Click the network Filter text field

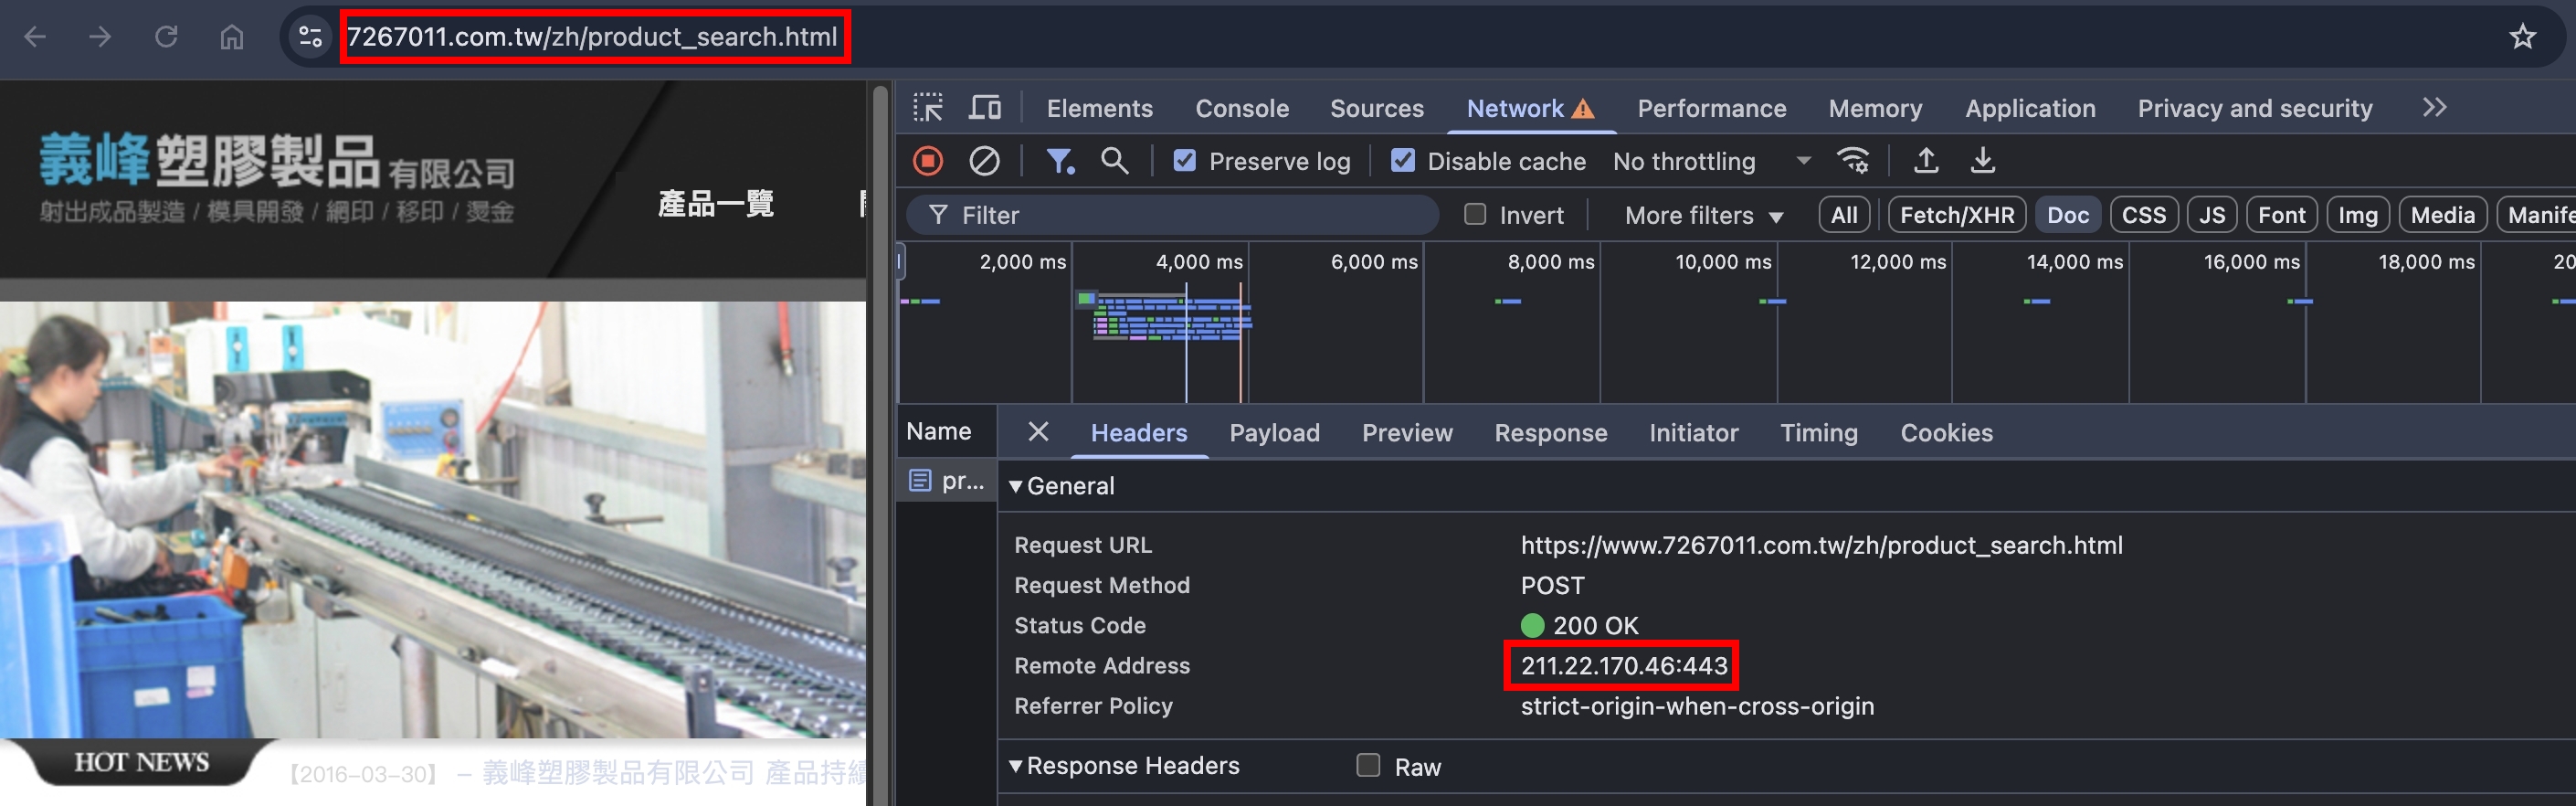1172,215
